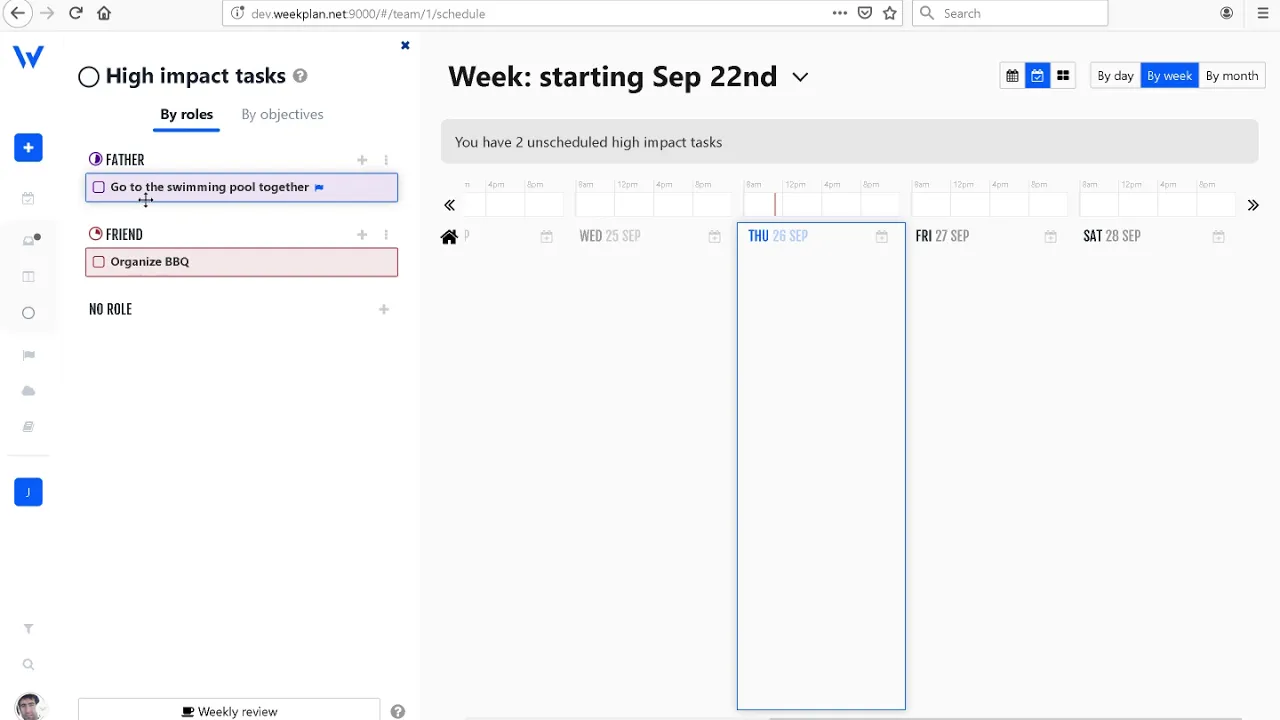Open notifications via the bell icon
Screen dimensions: 1280x720
coord(28,238)
